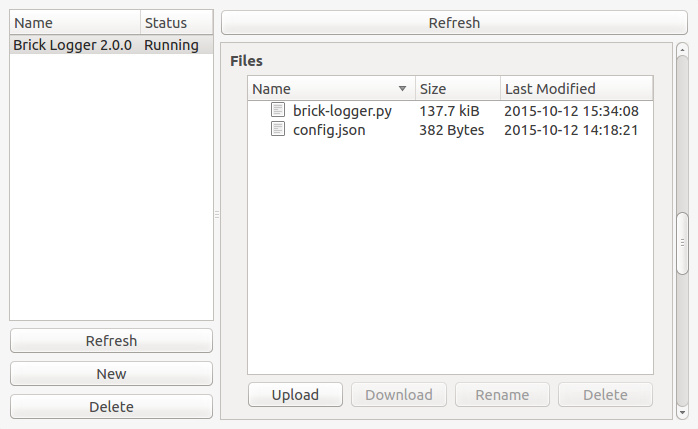Click the splitter handle between the two panels
Viewport: 698px width, 429px height.
tap(217, 214)
